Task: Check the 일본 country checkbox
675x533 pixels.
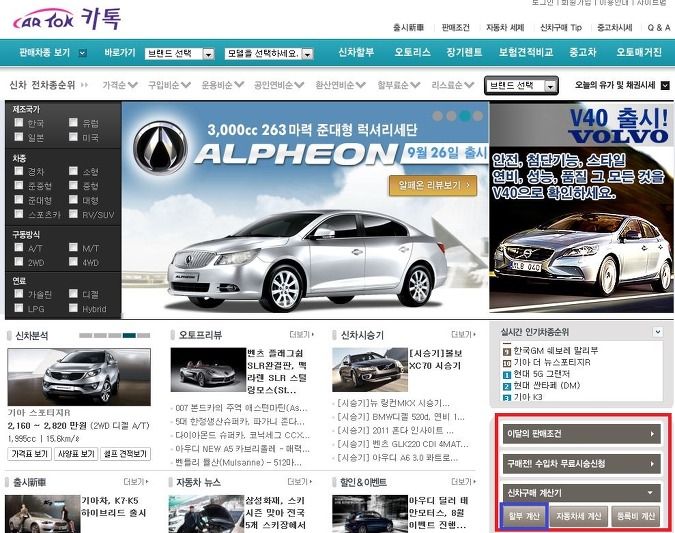Action: click(x=19, y=136)
